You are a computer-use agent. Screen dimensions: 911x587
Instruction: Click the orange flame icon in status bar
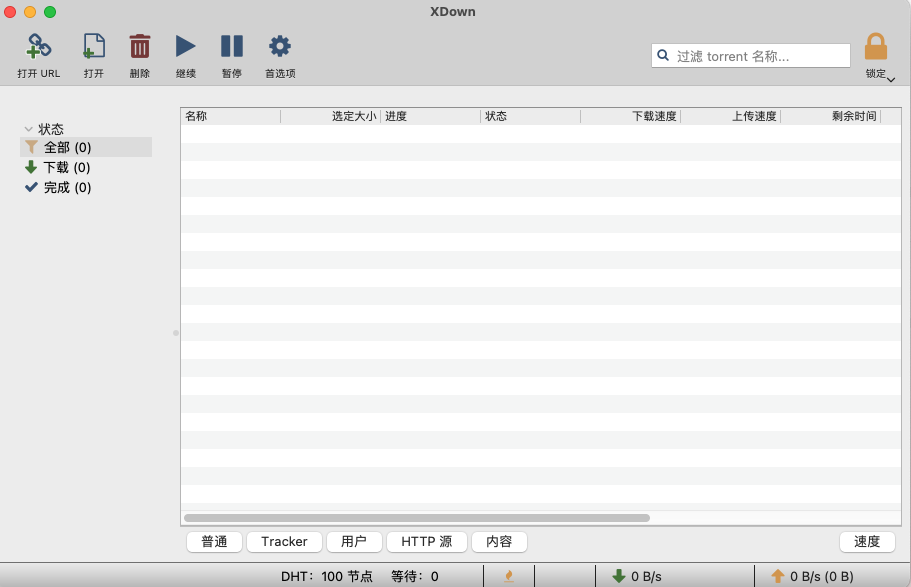pyautogui.click(x=509, y=576)
